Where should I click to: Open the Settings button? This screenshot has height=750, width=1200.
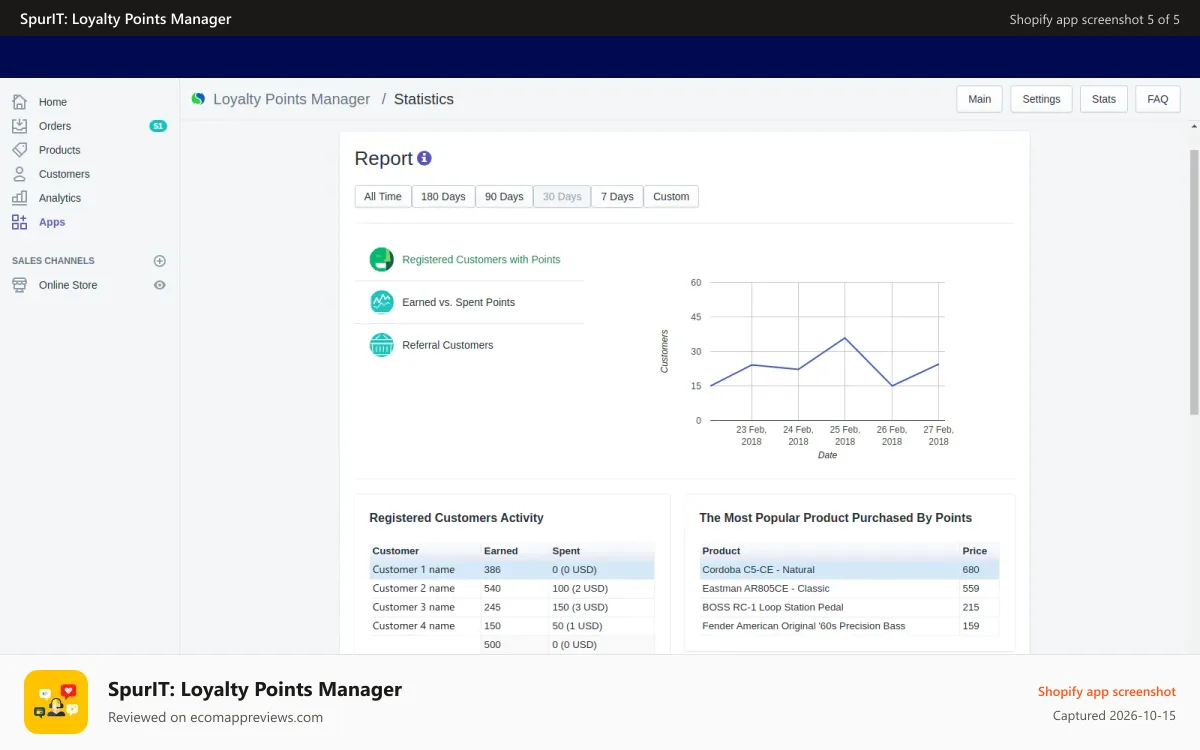[x=1041, y=99]
